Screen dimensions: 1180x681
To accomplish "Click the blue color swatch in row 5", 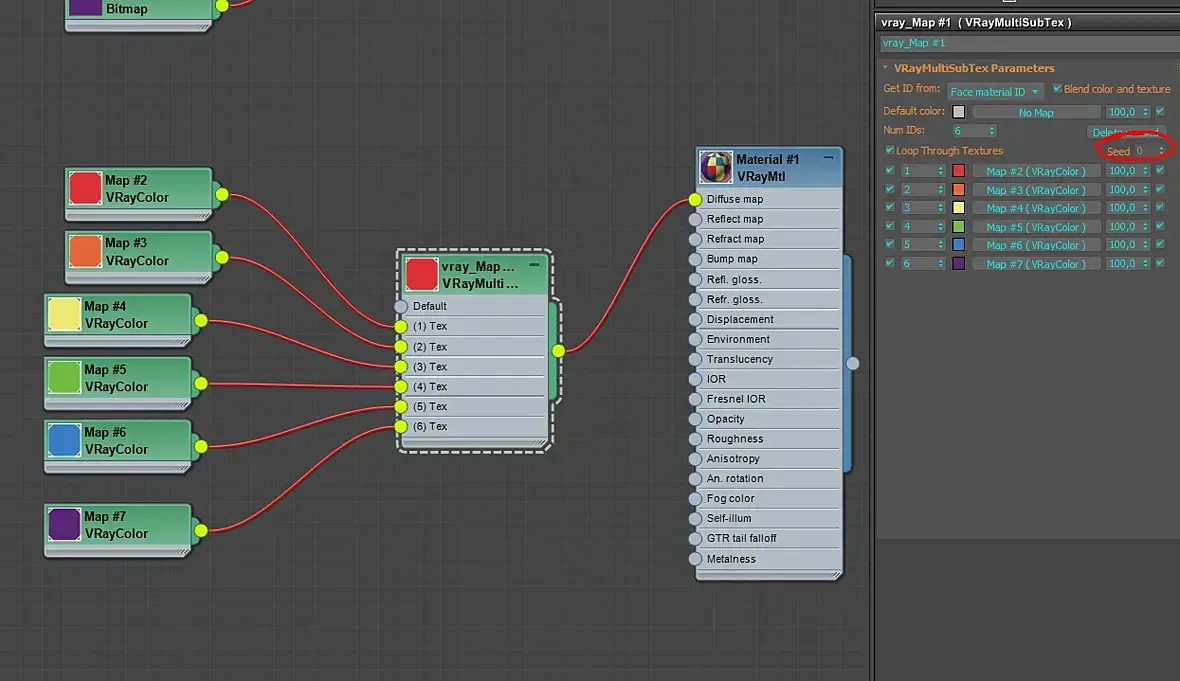I will (959, 245).
